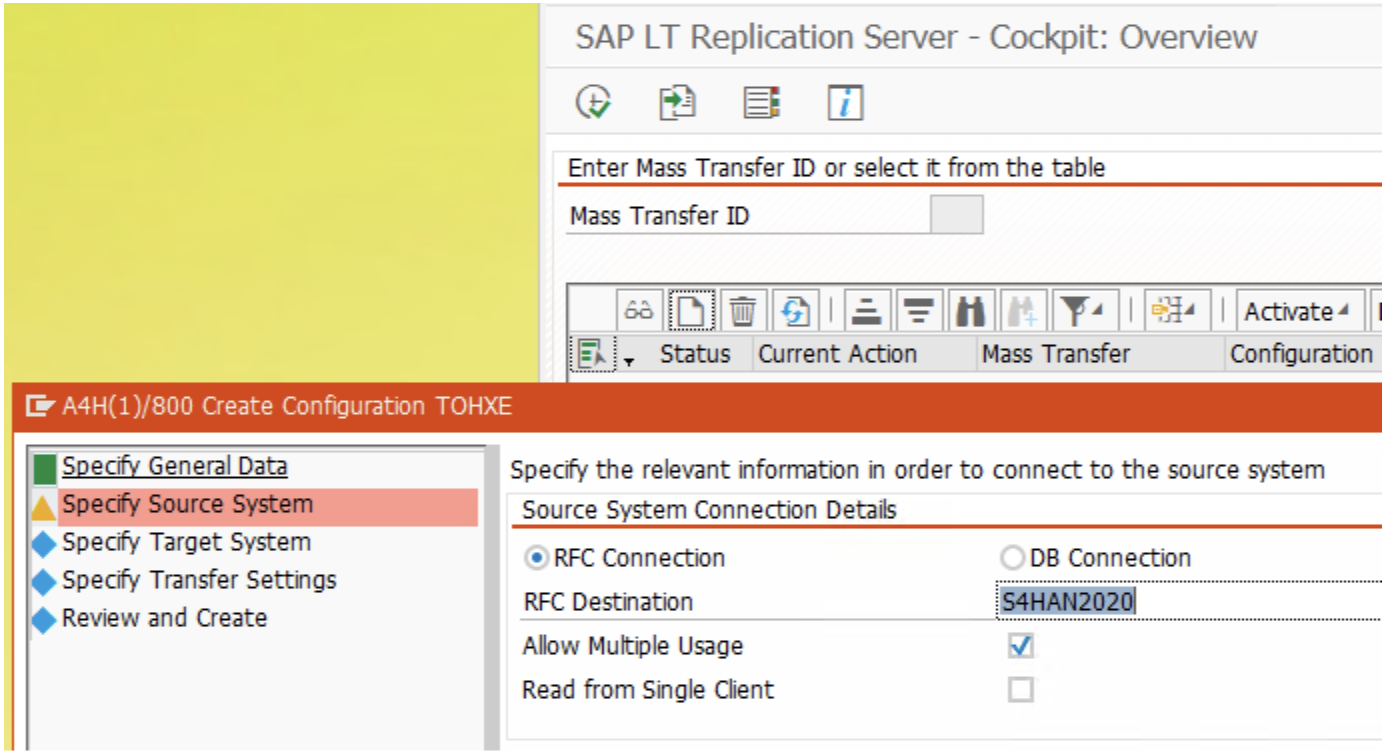
Task: Select the Review and Create step
Action: point(164,618)
